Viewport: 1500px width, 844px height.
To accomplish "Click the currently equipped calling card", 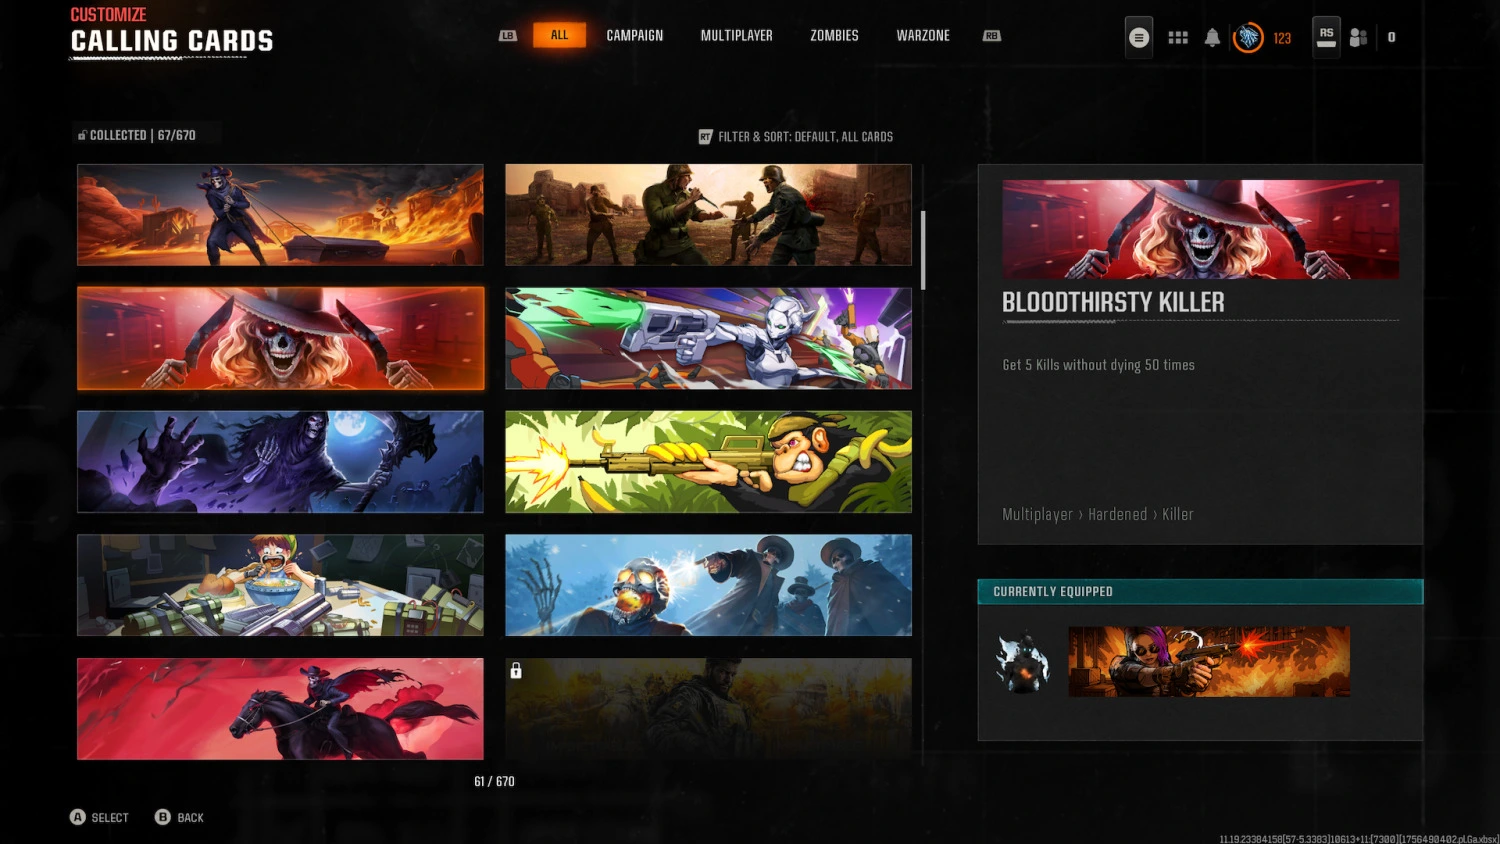I will pos(1208,662).
